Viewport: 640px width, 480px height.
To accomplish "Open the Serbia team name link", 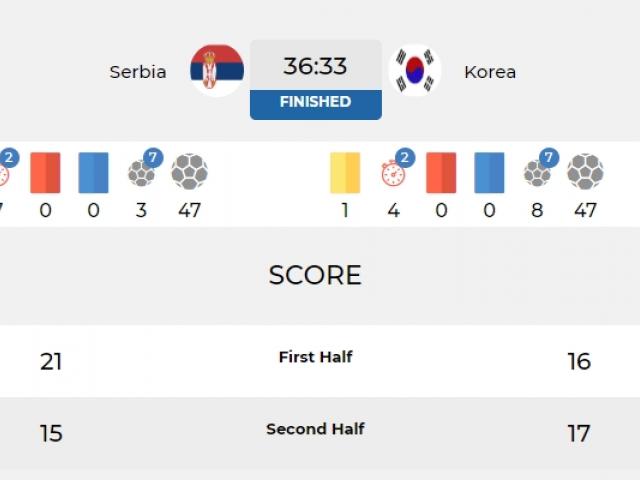I will click(x=138, y=72).
